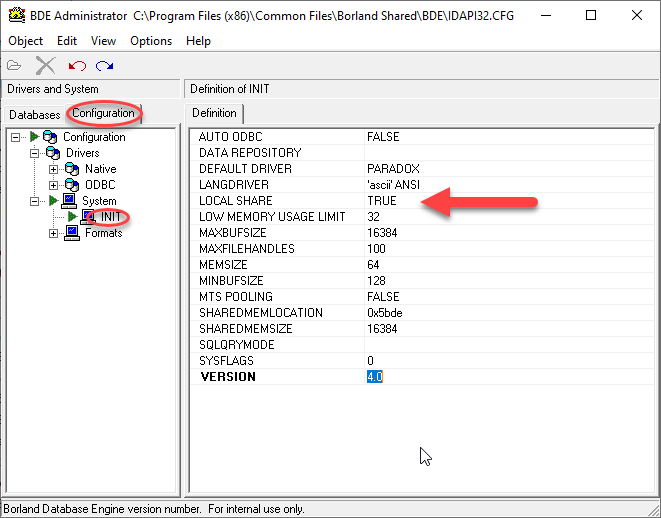Select the Definition tab
Screen dimensions: 661x518
click(214, 113)
